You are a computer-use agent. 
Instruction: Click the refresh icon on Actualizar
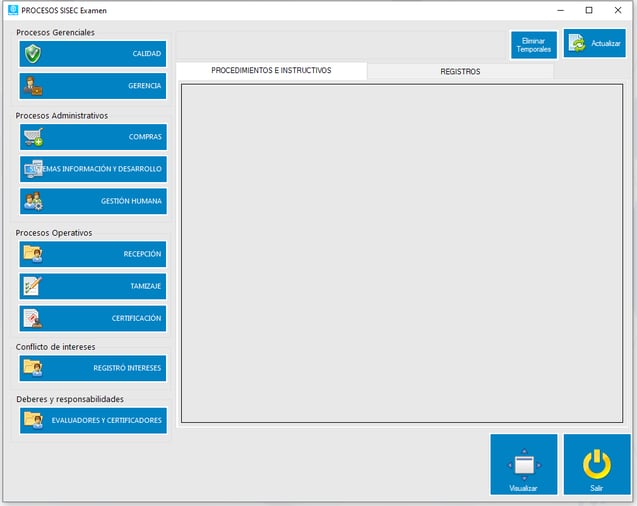coord(577,44)
